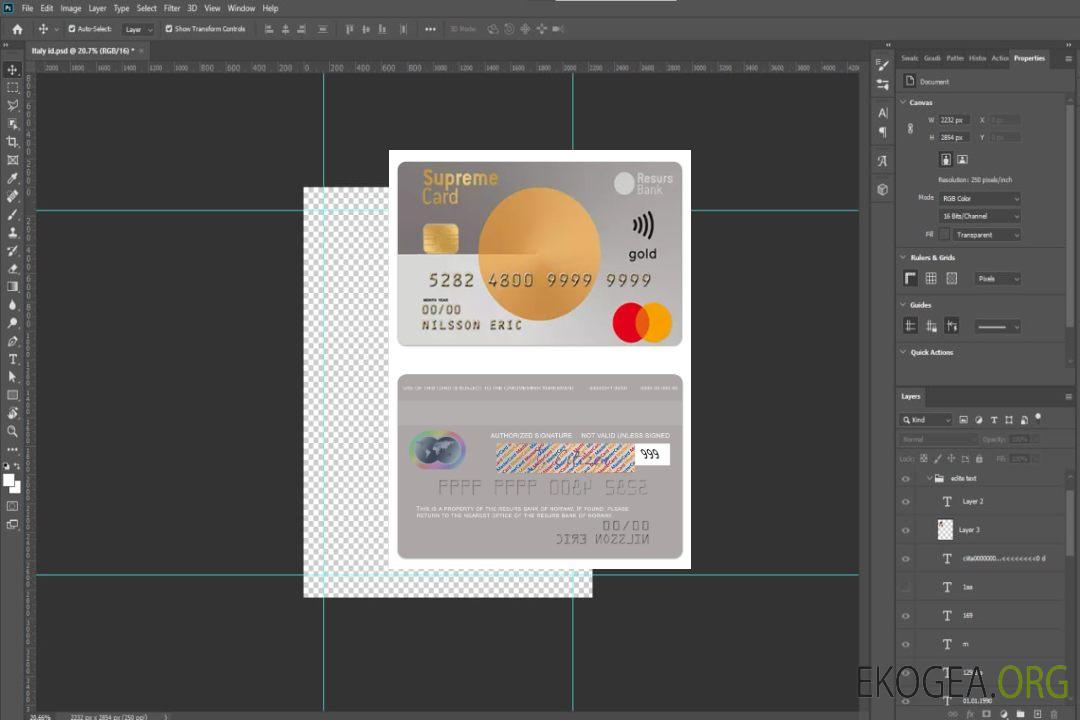The height and width of the screenshot is (720, 1080).
Task: Select landscape canvas orientation icon
Action: click(962, 159)
